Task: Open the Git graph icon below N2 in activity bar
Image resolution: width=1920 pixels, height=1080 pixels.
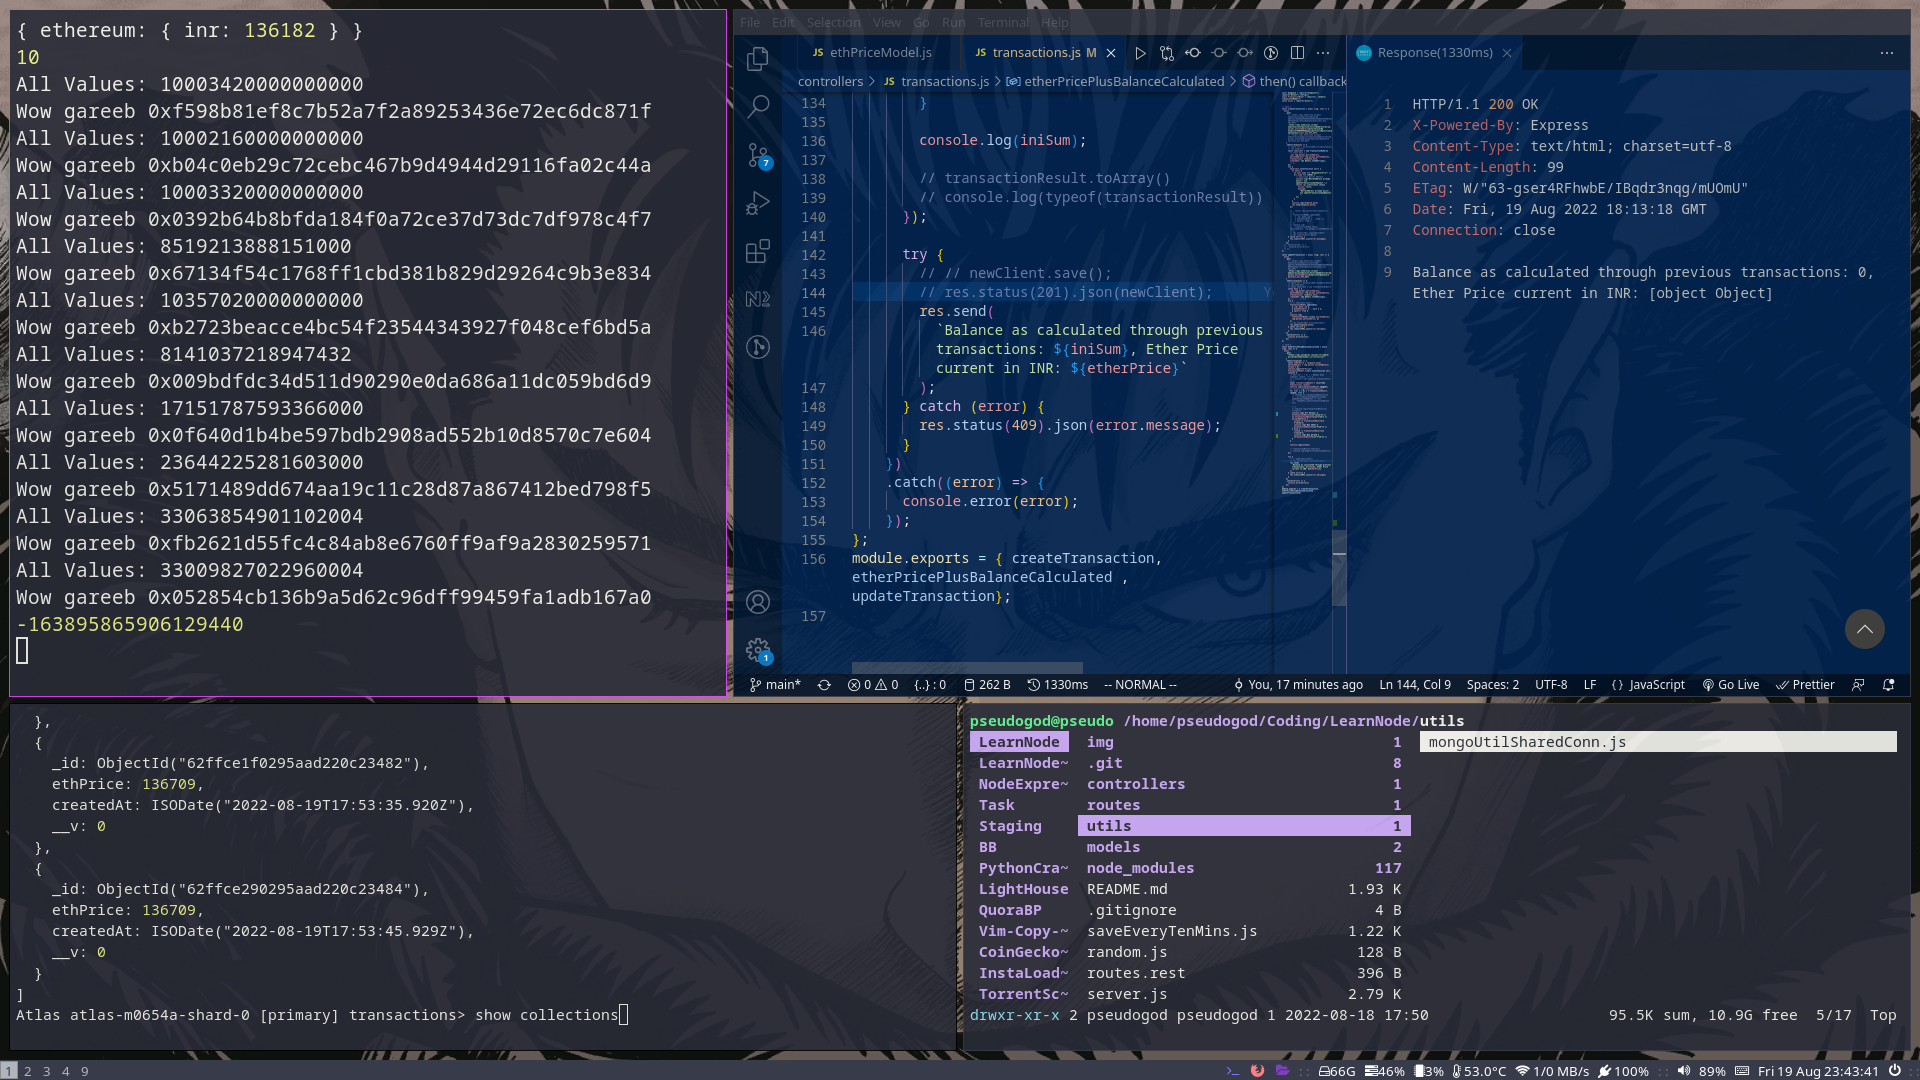Action: (758, 347)
